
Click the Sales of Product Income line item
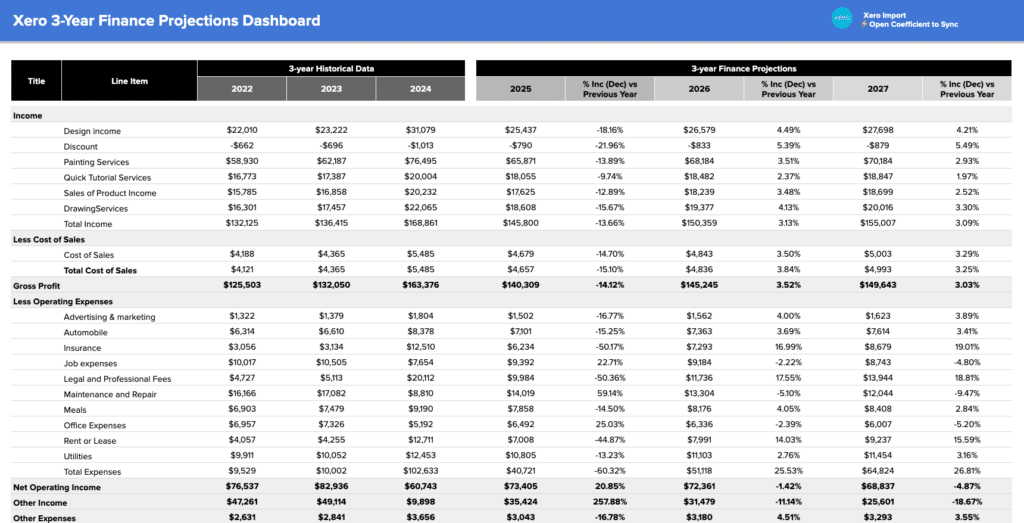coord(110,193)
